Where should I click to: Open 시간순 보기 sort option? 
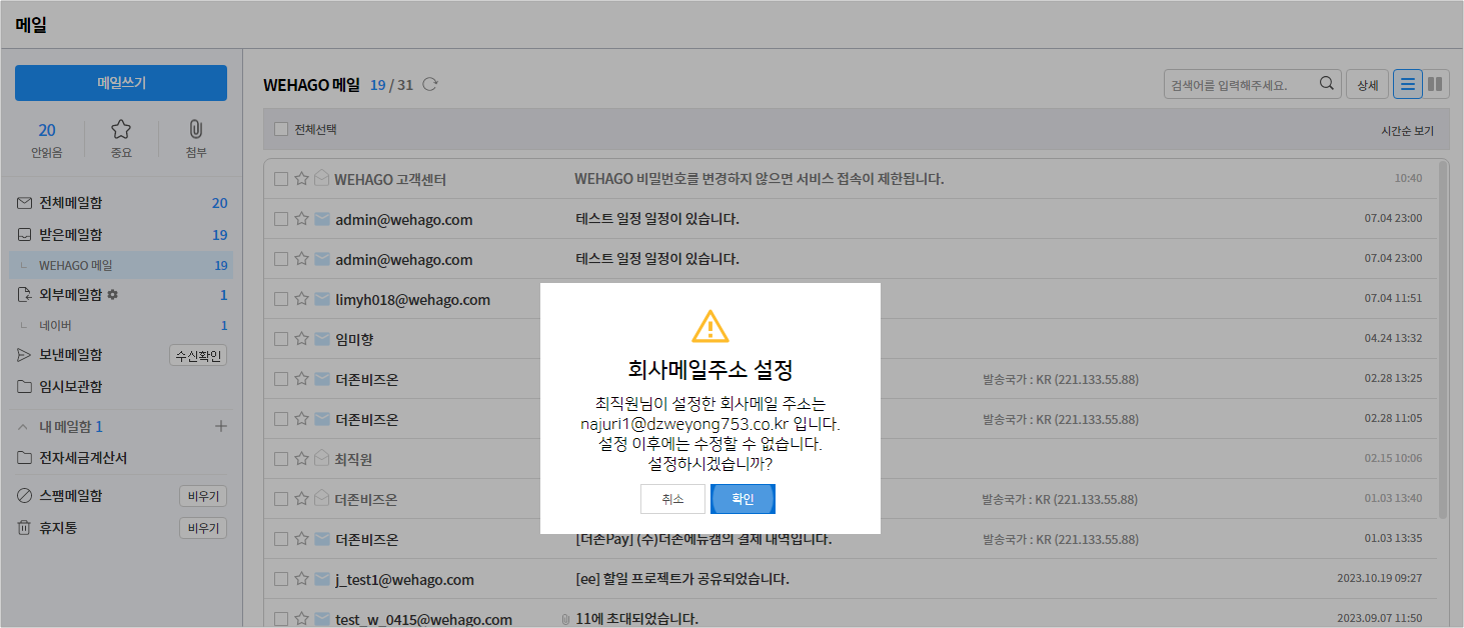coord(1406,130)
